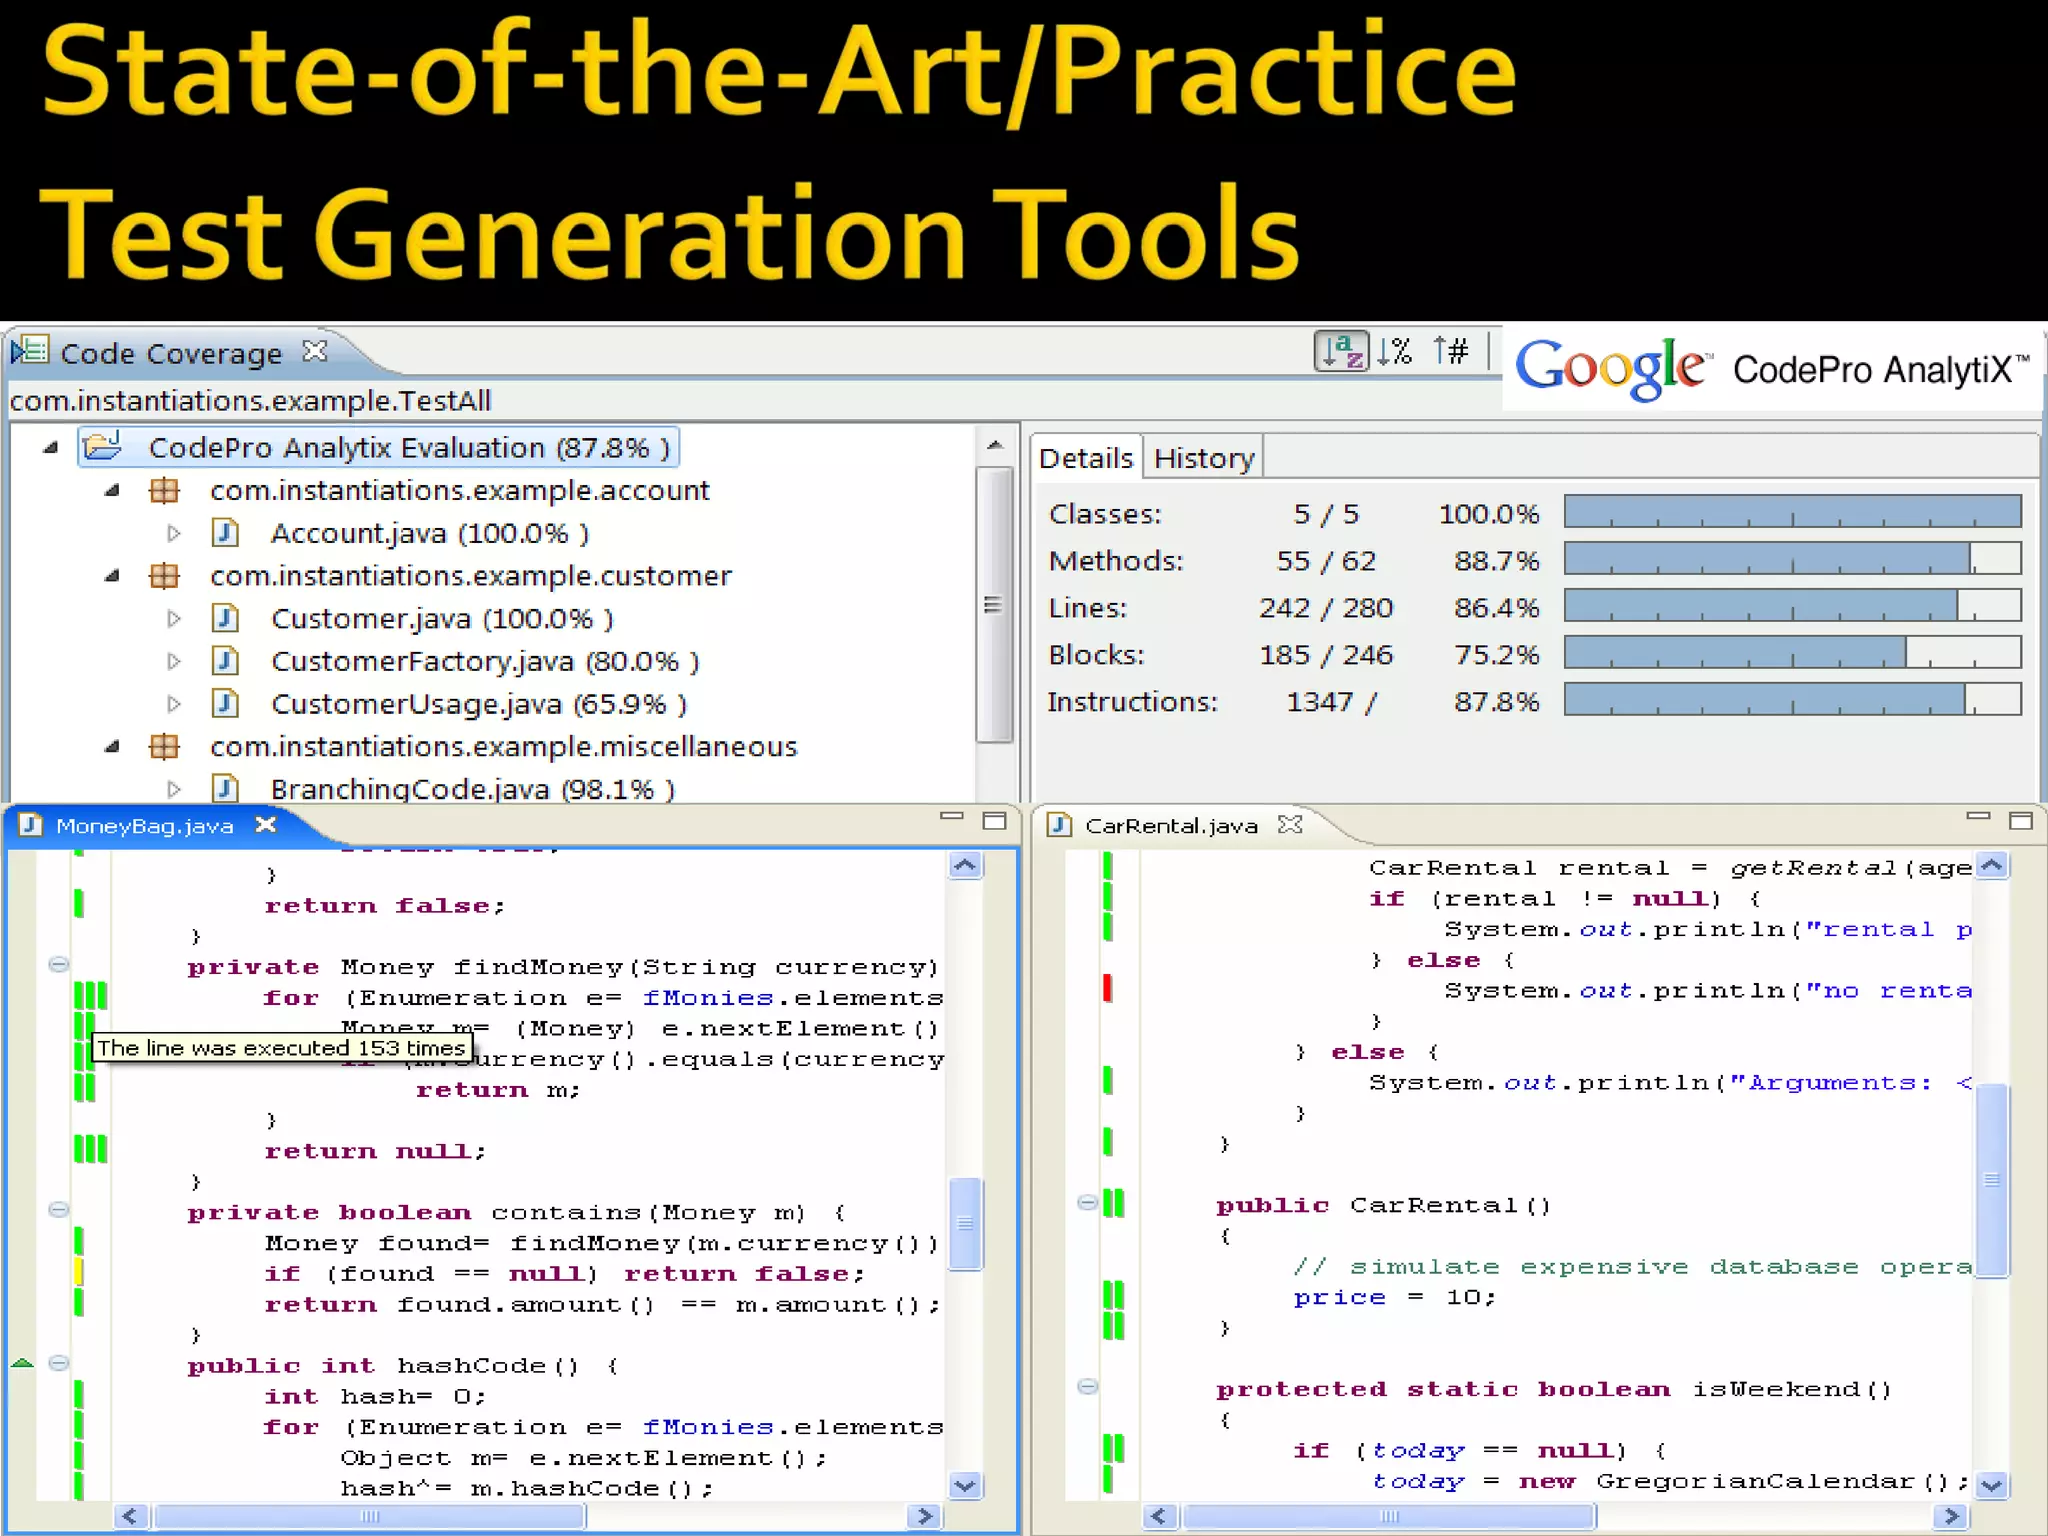The width and height of the screenshot is (2048, 1536).
Task: Click the alphabetical sort toolbar icon
Action: click(x=1340, y=351)
